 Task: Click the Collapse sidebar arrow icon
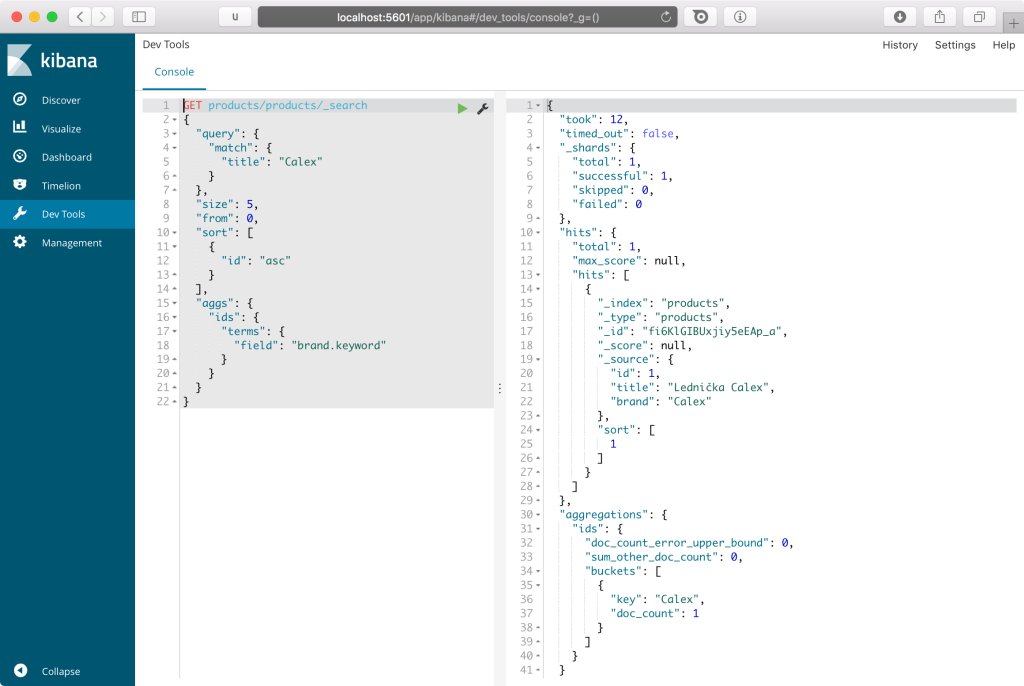[20, 670]
